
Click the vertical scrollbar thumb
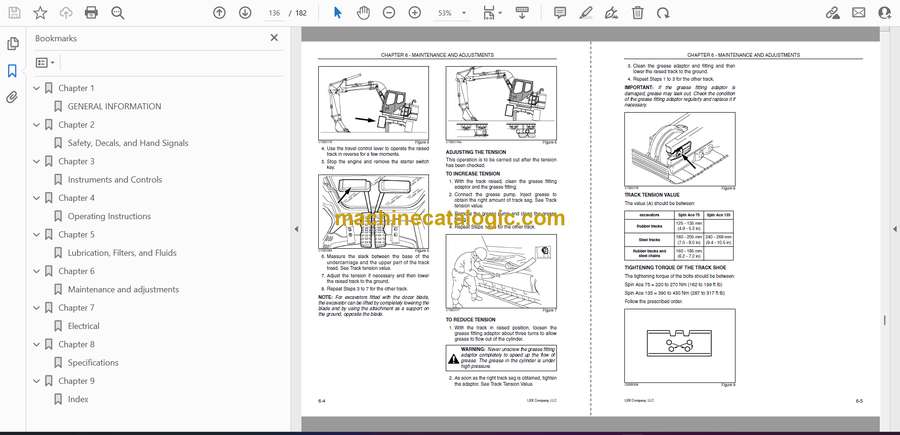click(885, 321)
